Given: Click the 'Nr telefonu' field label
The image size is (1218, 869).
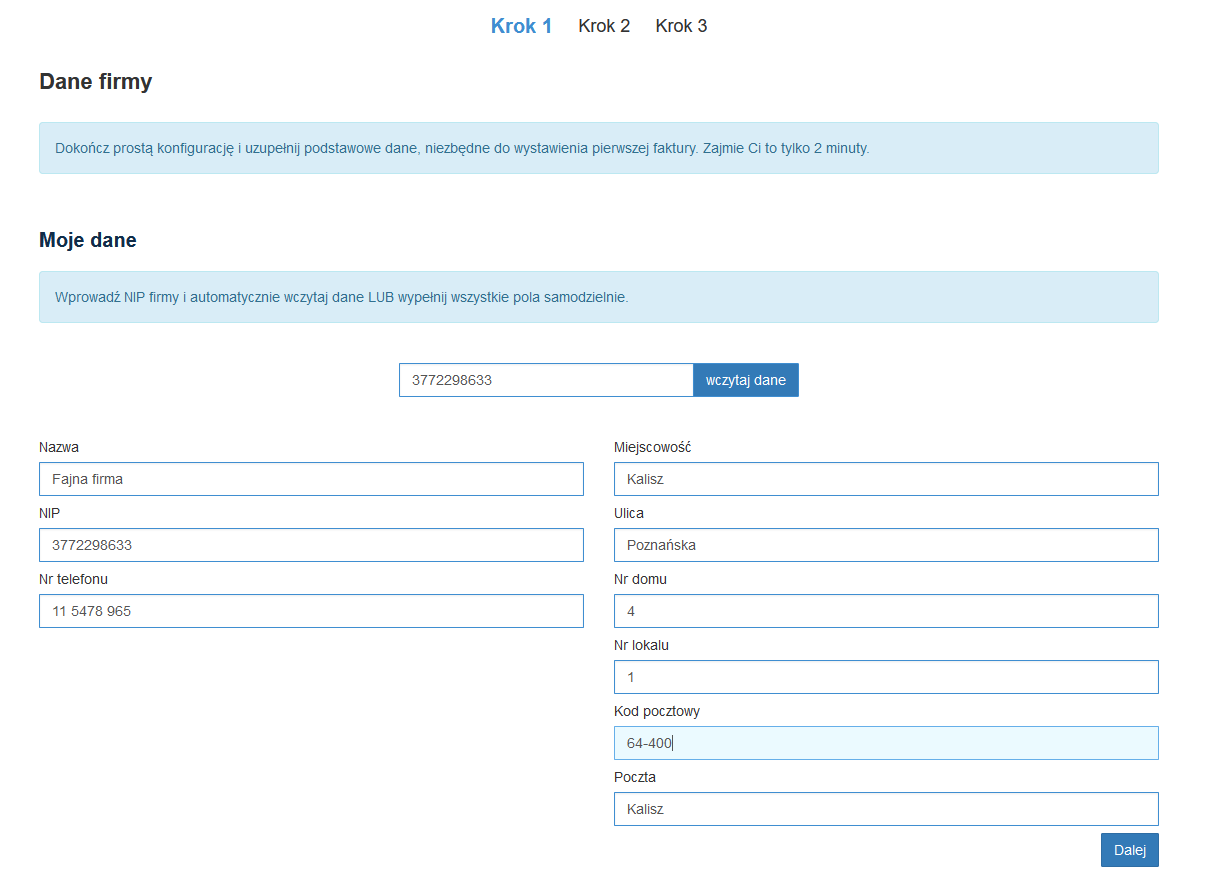Looking at the screenshot, I should [x=74, y=579].
